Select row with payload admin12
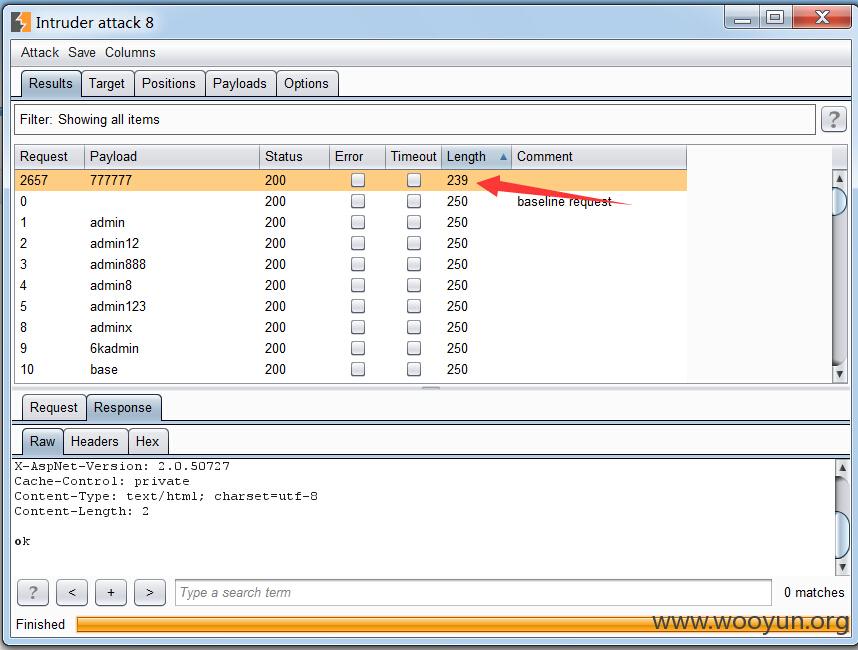Viewport: 858px width, 650px height. tap(350, 243)
